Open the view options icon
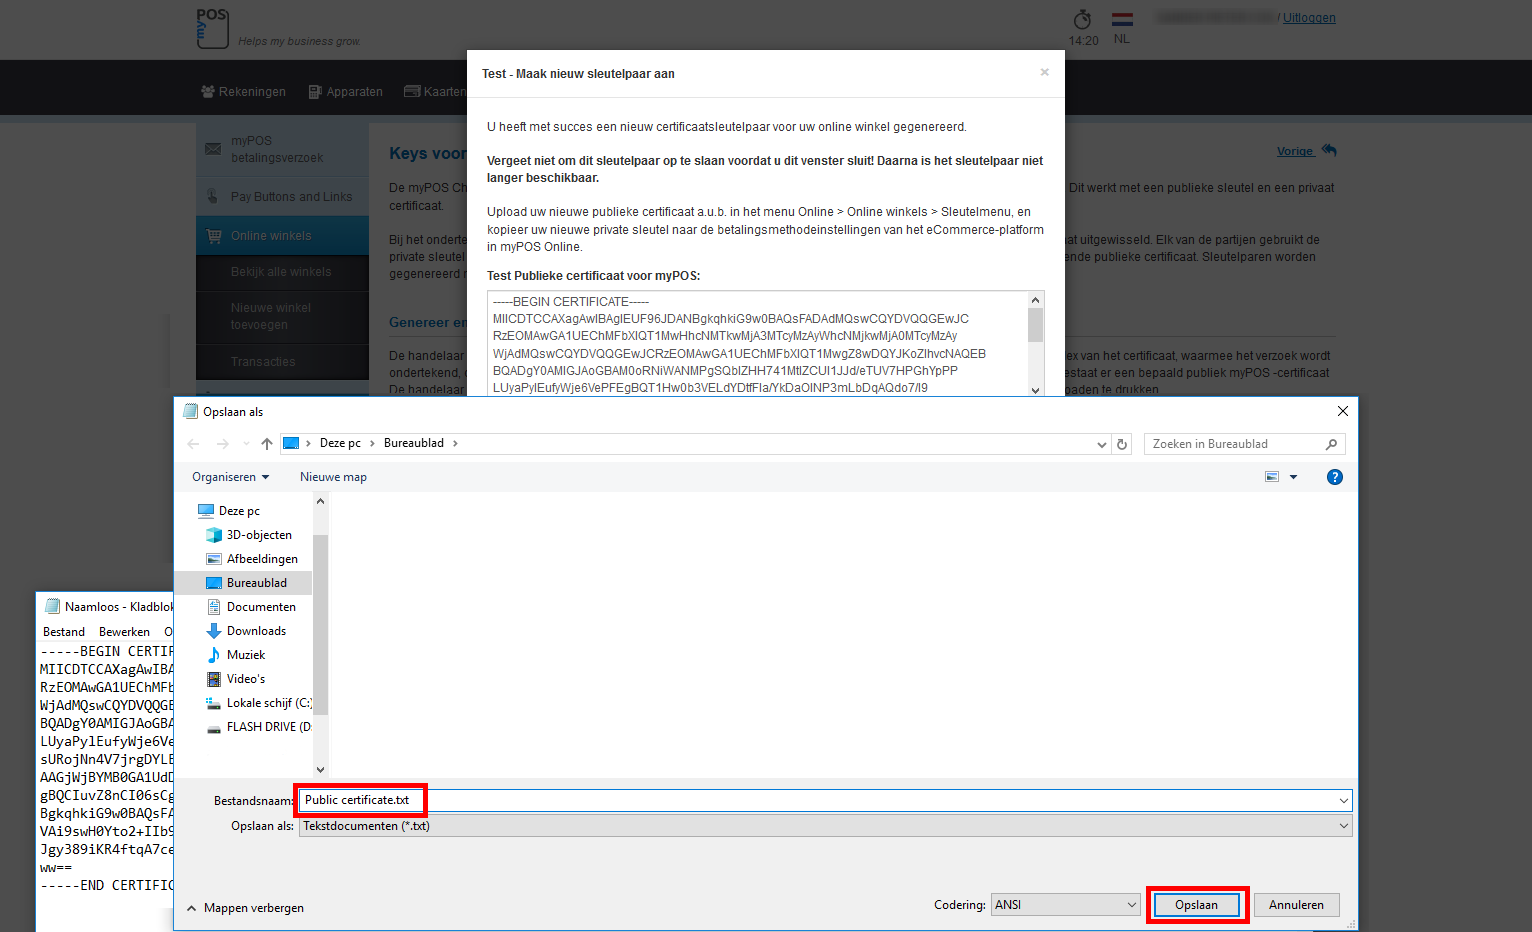1532x932 pixels. pyautogui.click(x=1272, y=477)
